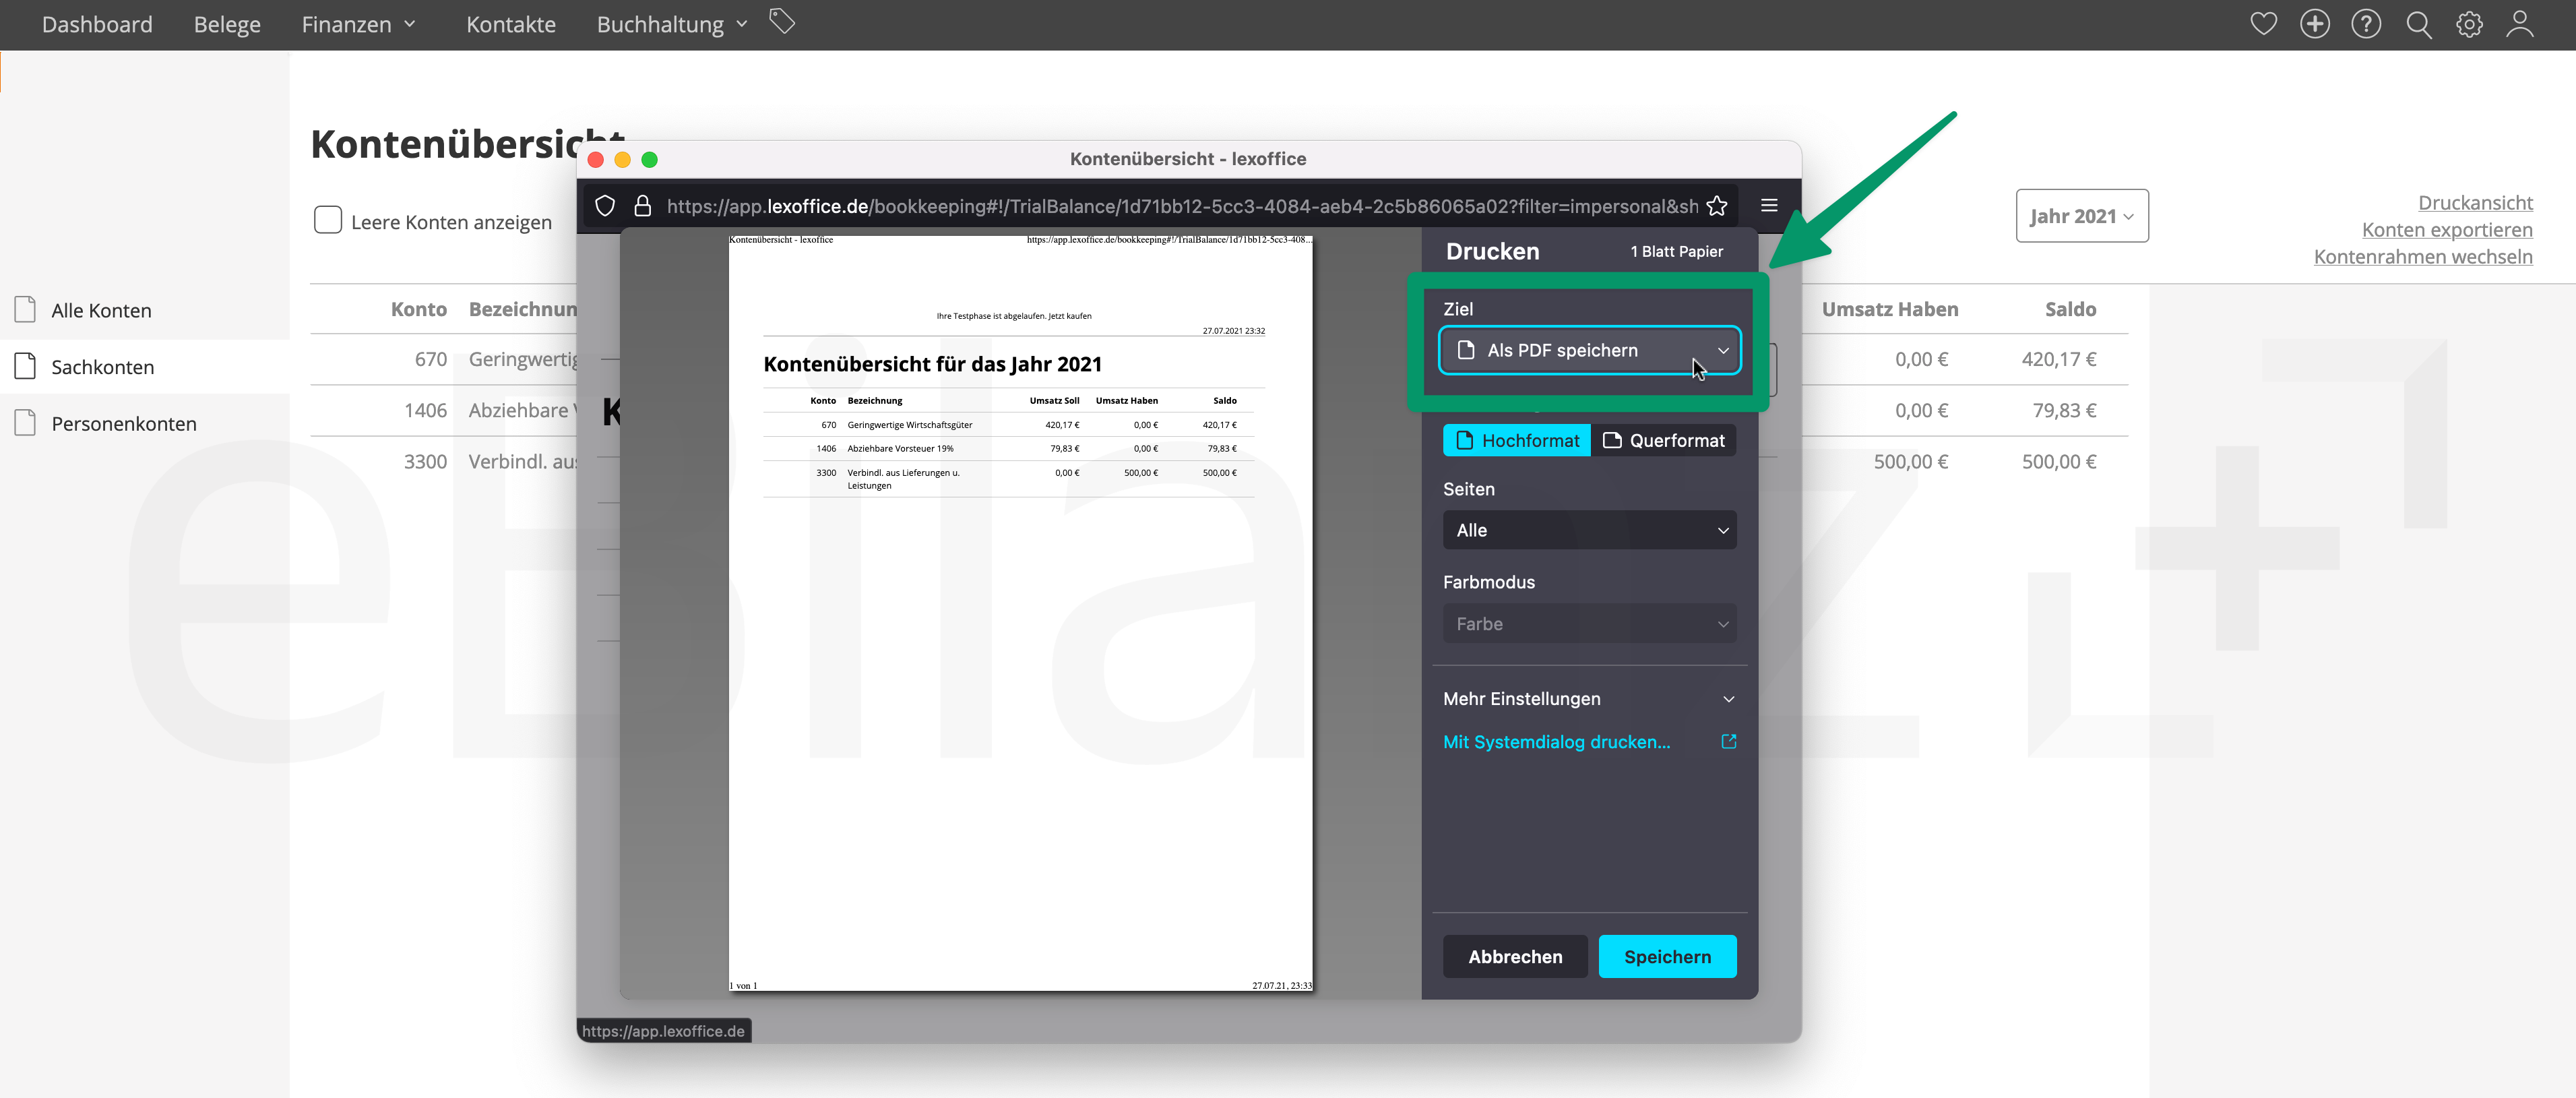The image size is (2576, 1098).
Task: Click the Speichern button
Action: (1667, 956)
